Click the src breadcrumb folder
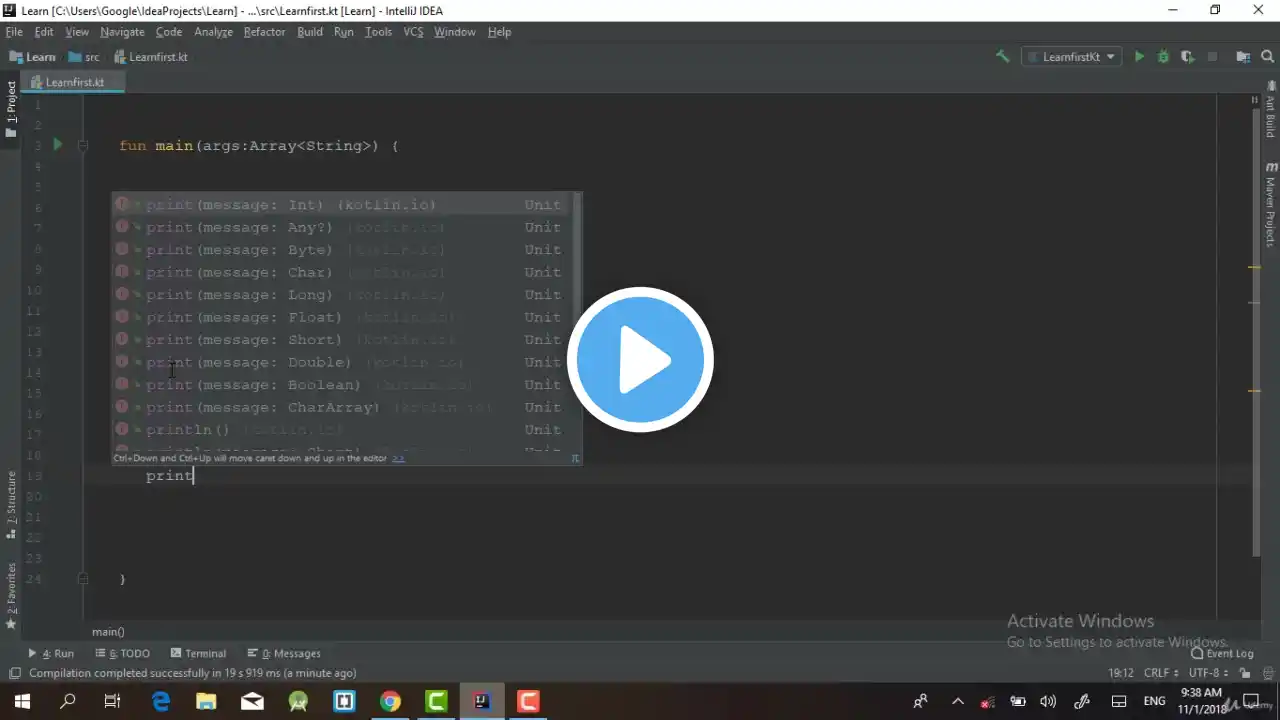 84,57
